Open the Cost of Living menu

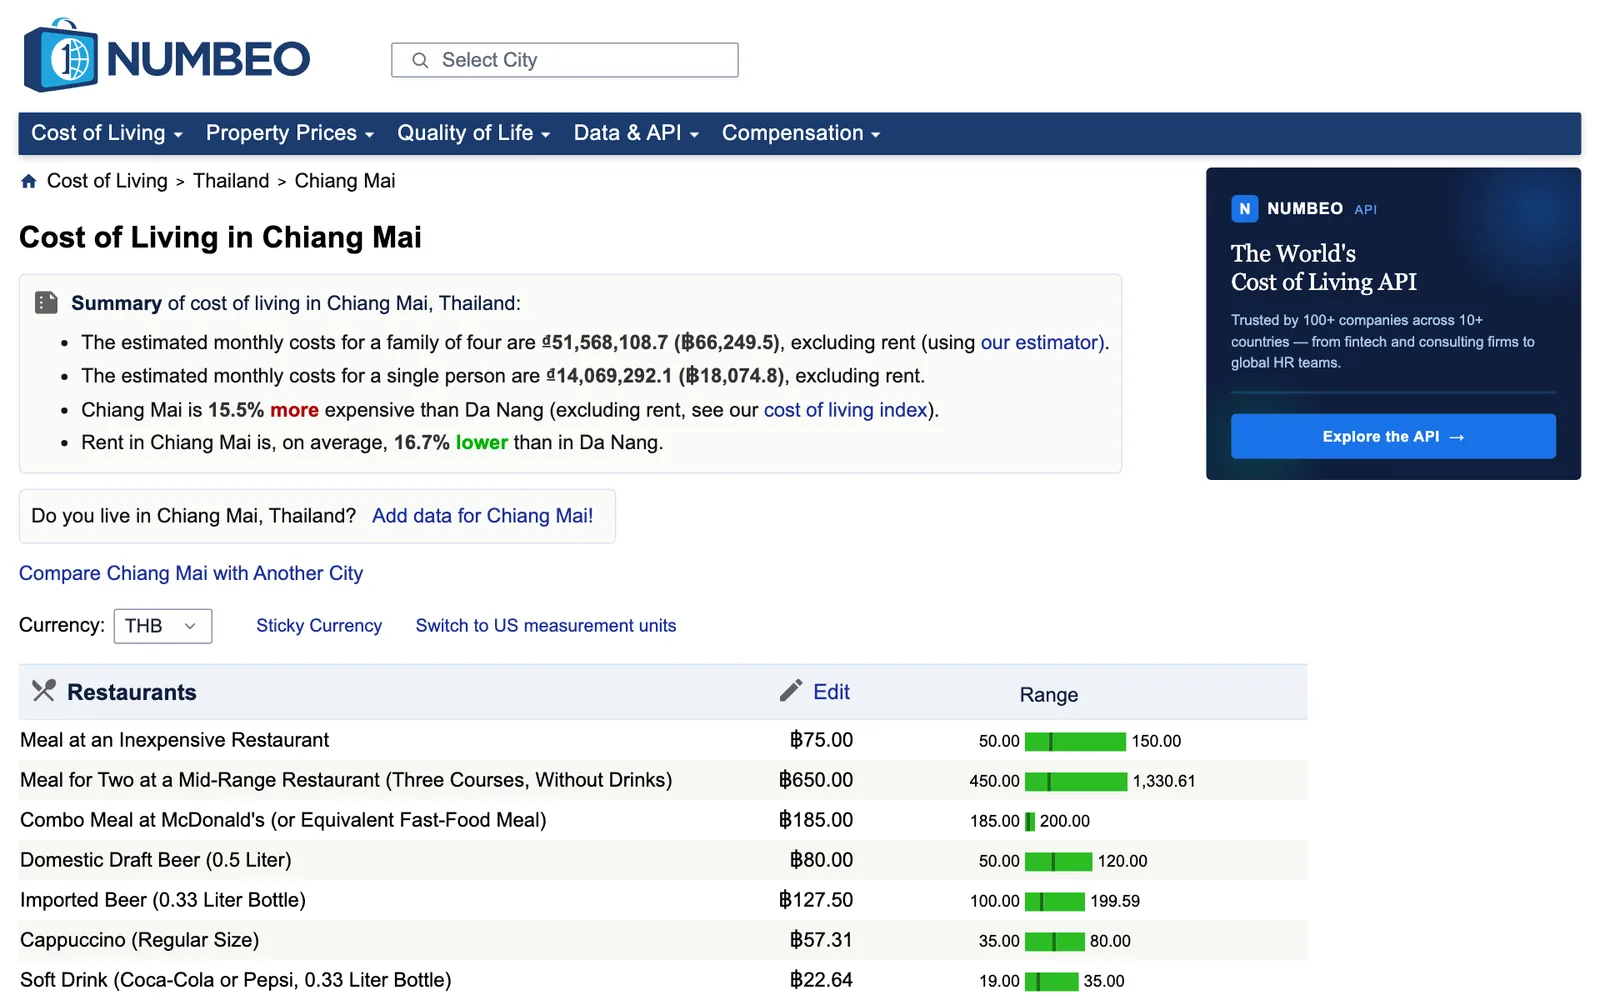click(107, 133)
